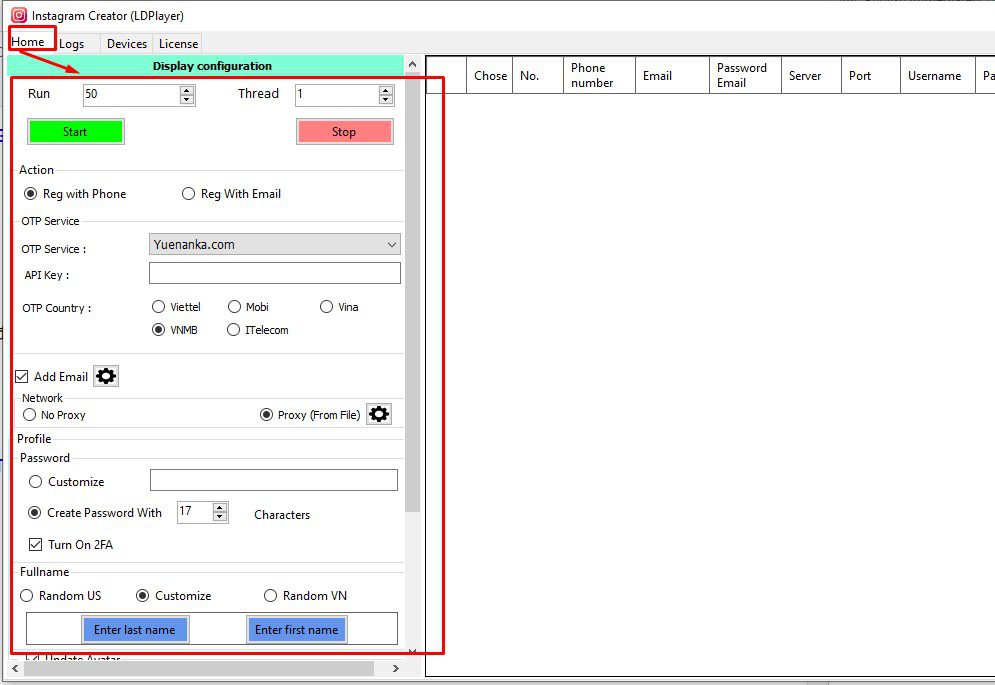The height and width of the screenshot is (685, 995).
Task: Click the Customize password text field
Action: (274, 480)
